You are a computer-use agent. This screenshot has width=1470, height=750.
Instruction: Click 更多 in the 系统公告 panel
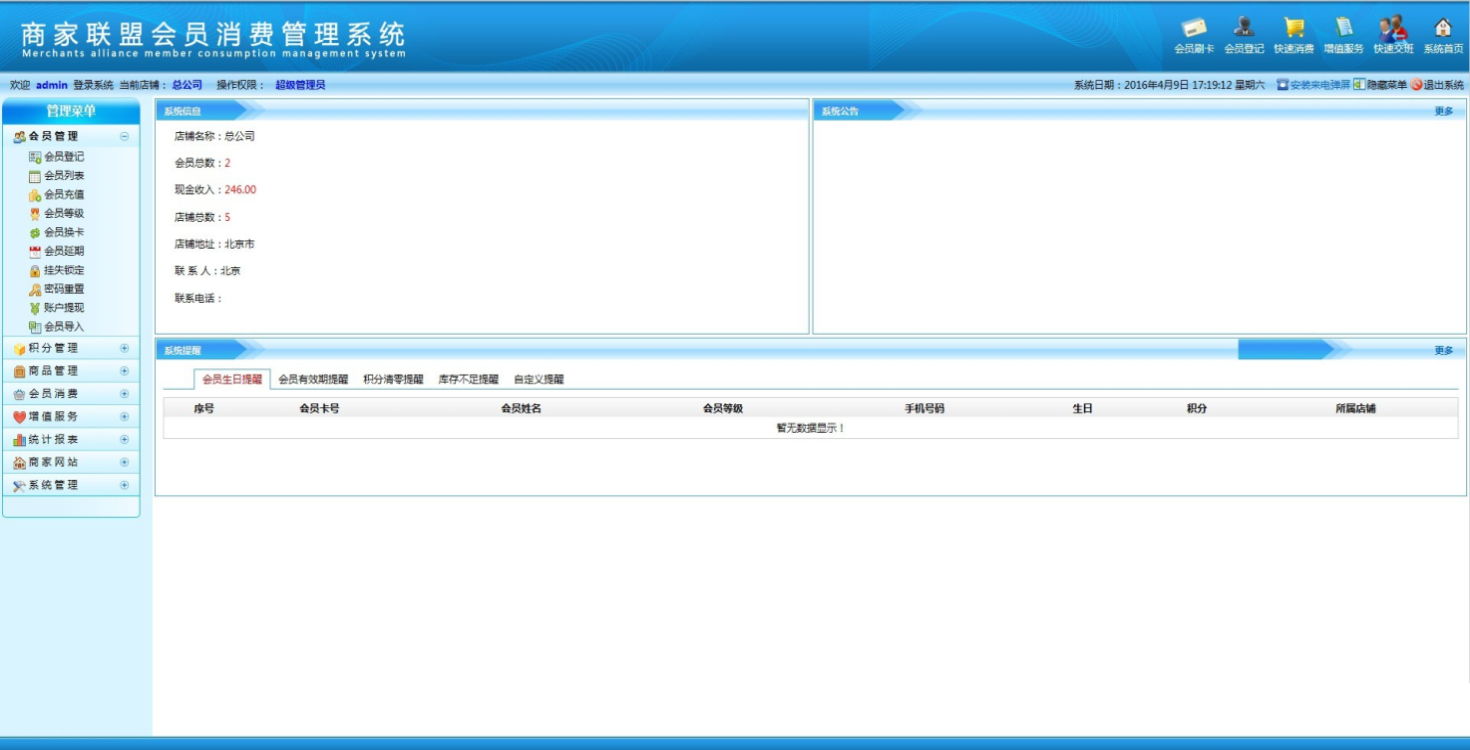[1444, 111]
